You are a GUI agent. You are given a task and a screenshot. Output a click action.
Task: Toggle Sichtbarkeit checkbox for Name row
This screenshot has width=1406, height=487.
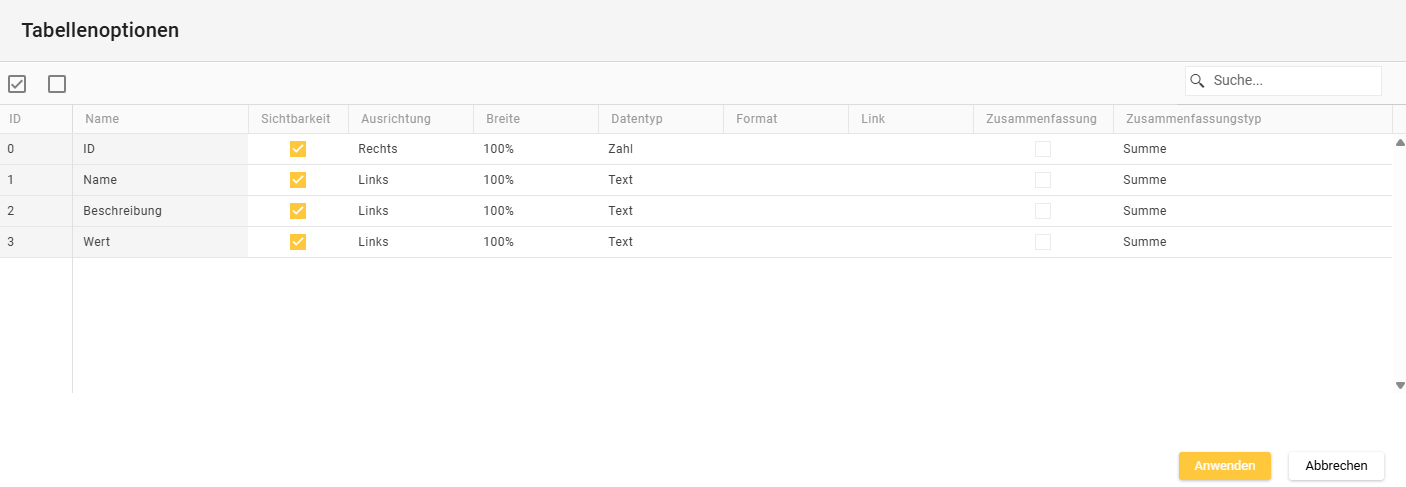pyautogui.click(x=298, y=180)
